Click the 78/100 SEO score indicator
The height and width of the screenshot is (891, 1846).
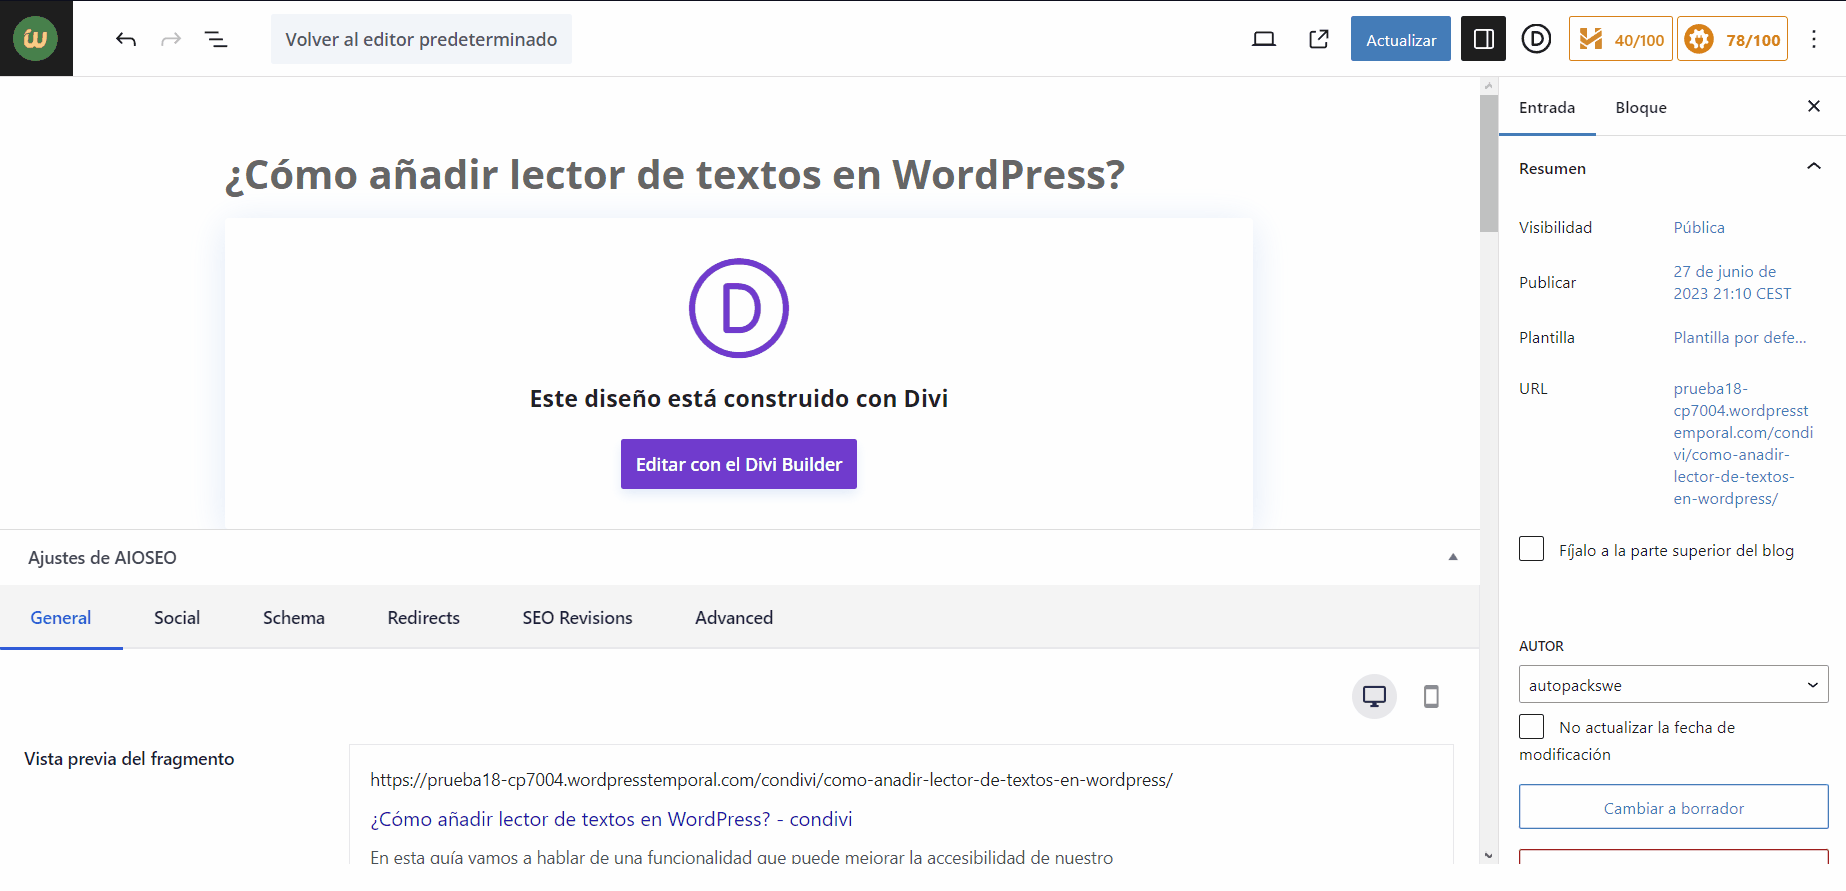coord(1732,40)
